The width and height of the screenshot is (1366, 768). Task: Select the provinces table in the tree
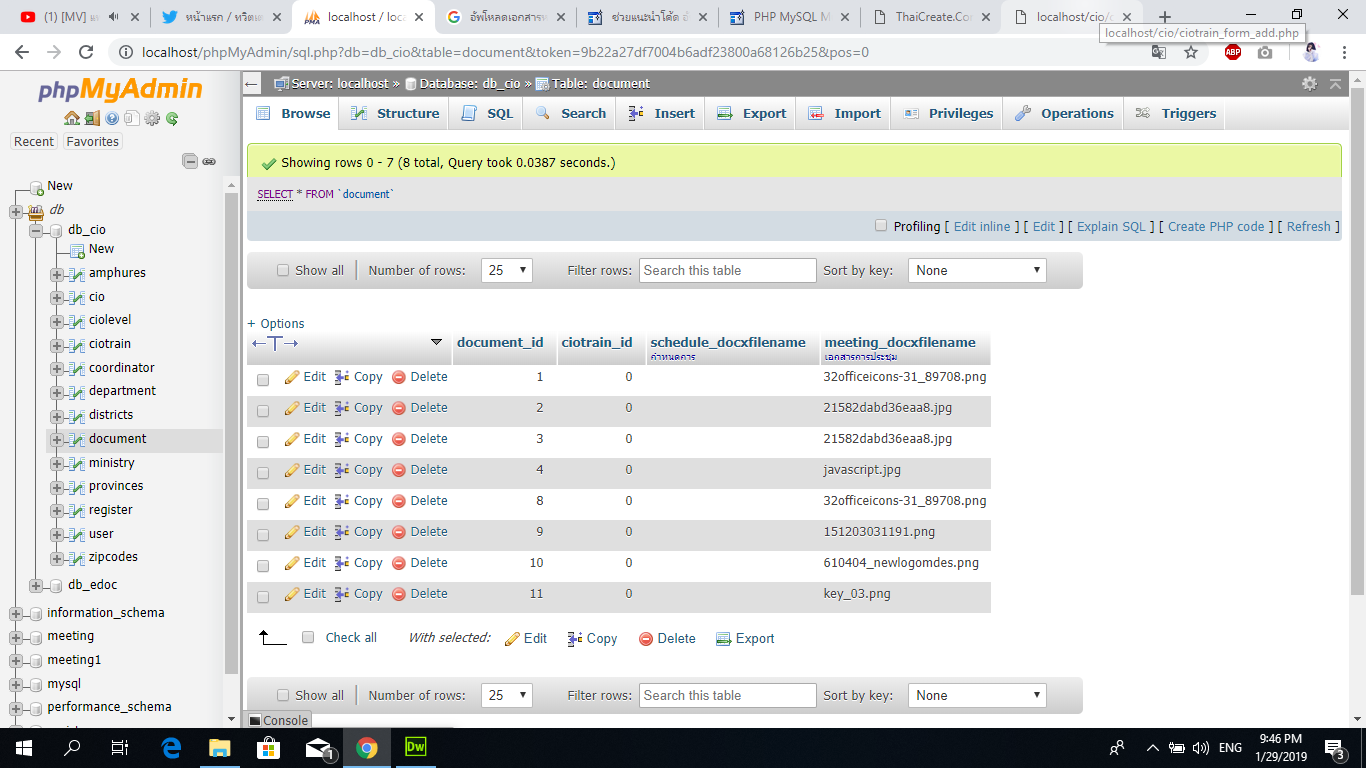point(116,486)
